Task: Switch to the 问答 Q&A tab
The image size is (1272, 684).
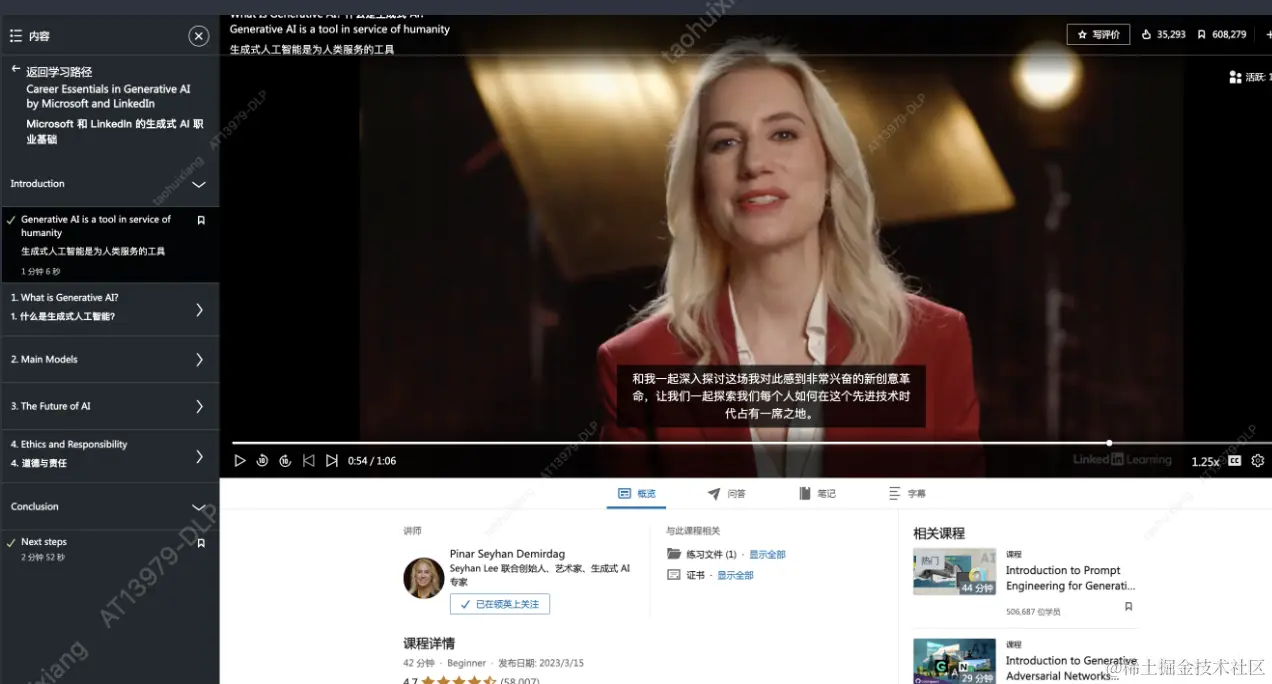Action: (726, 494)
